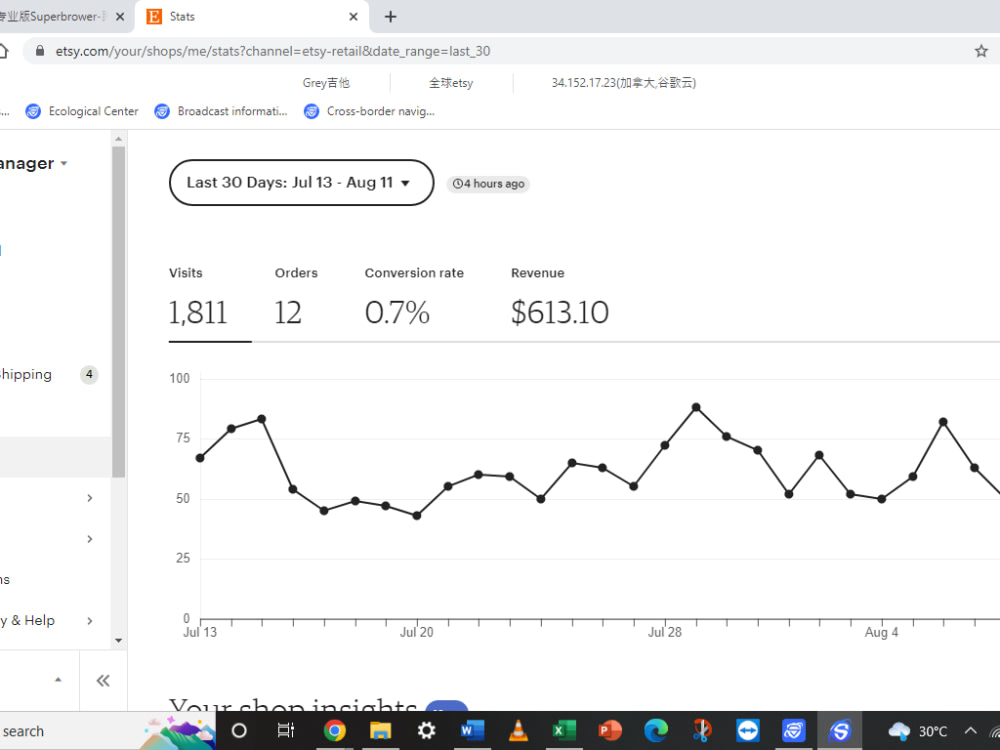Click the Grey吉他 profile label
This screenshot has width=1000, height=750.
coord(326,83)
